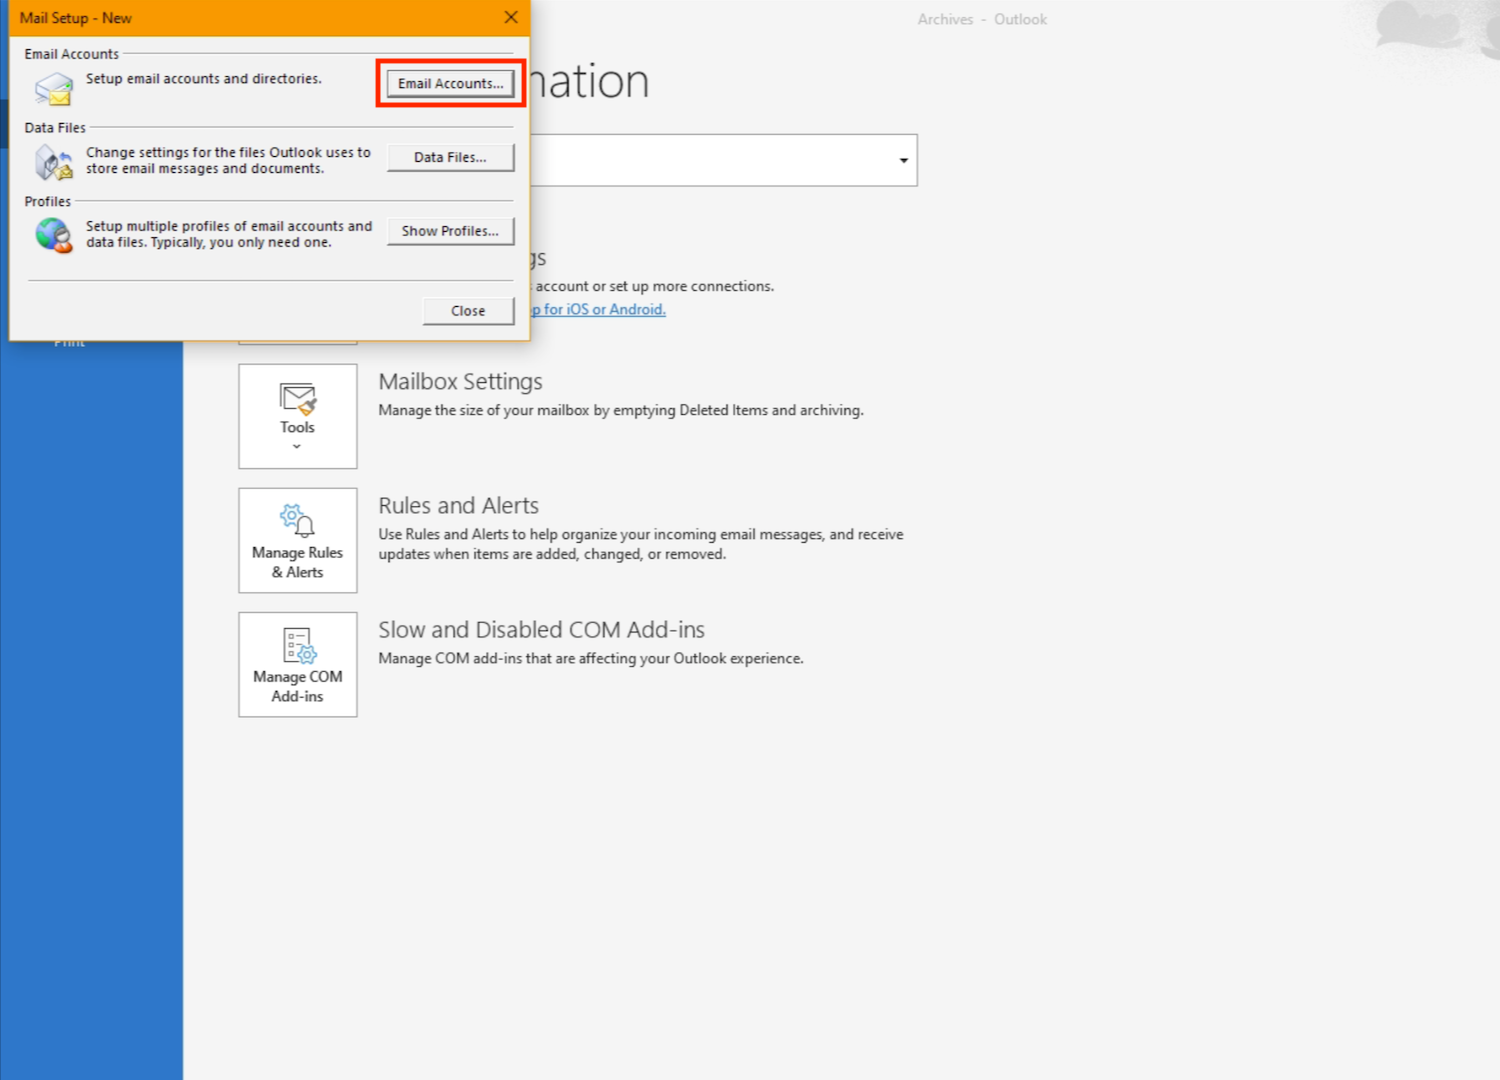This screenshot has height=1080, width=1500.
Task: Open Manage COM Add-ins
Action: (297, 664)
